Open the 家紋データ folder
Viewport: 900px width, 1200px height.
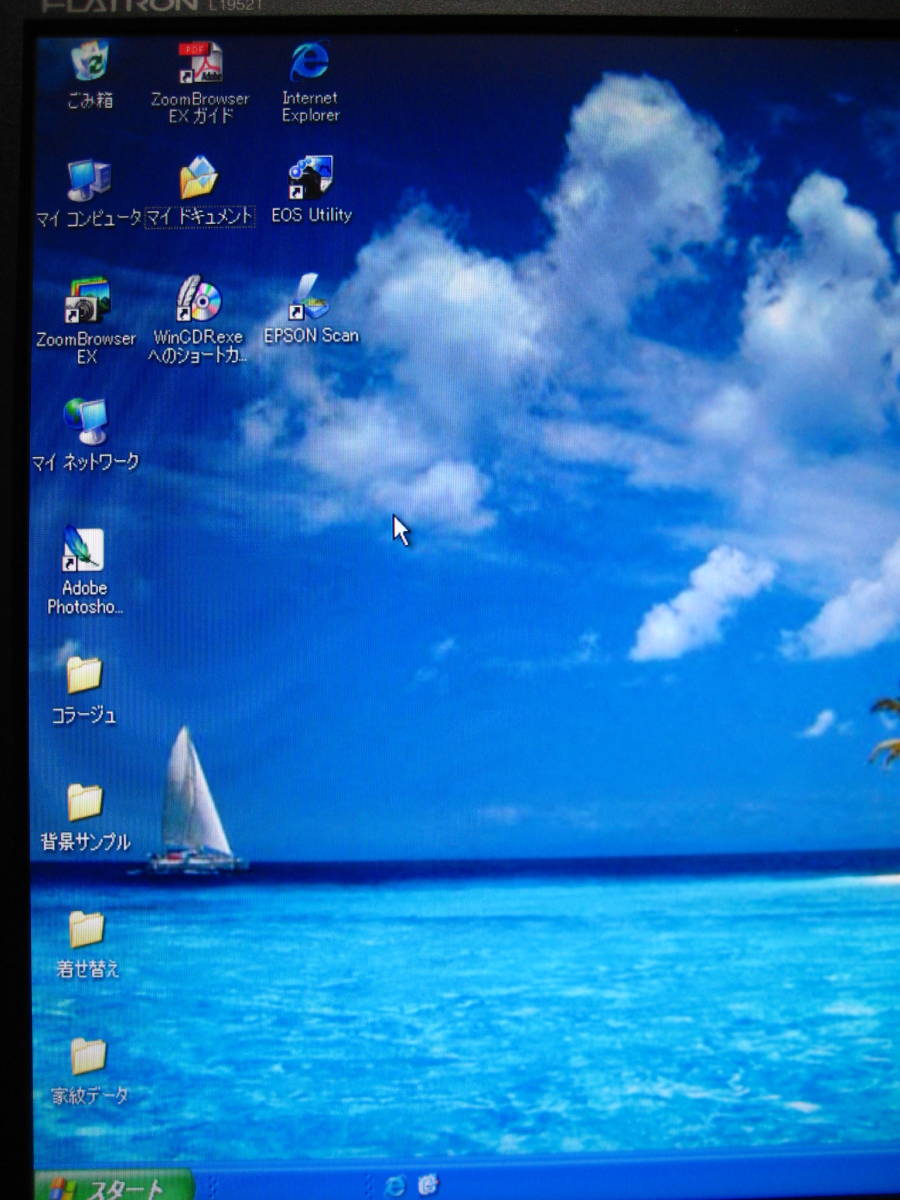89,1057
